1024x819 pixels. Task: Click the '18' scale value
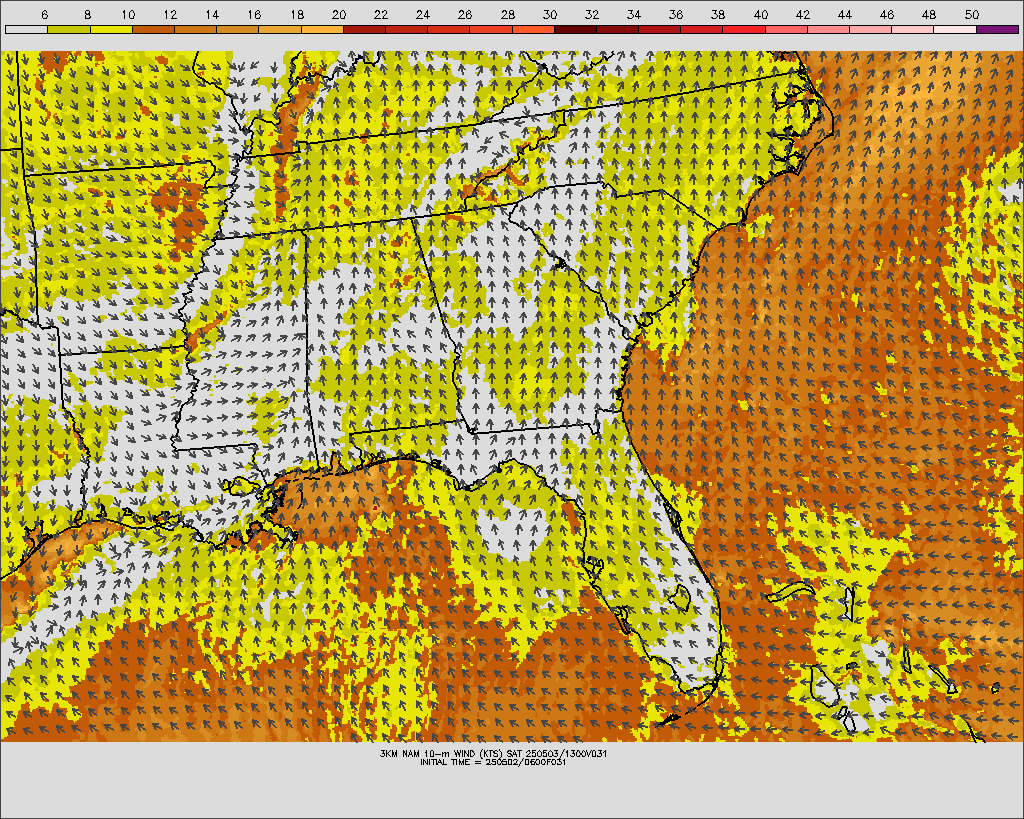coord(297,14)
